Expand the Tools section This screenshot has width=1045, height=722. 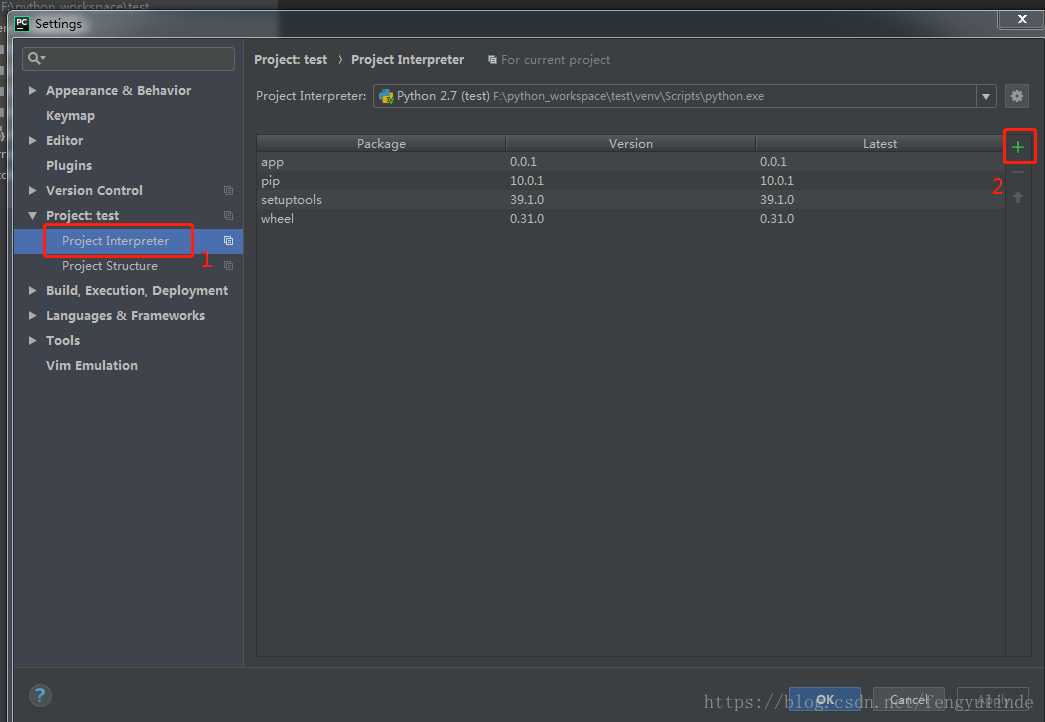[x=32, y=340]
